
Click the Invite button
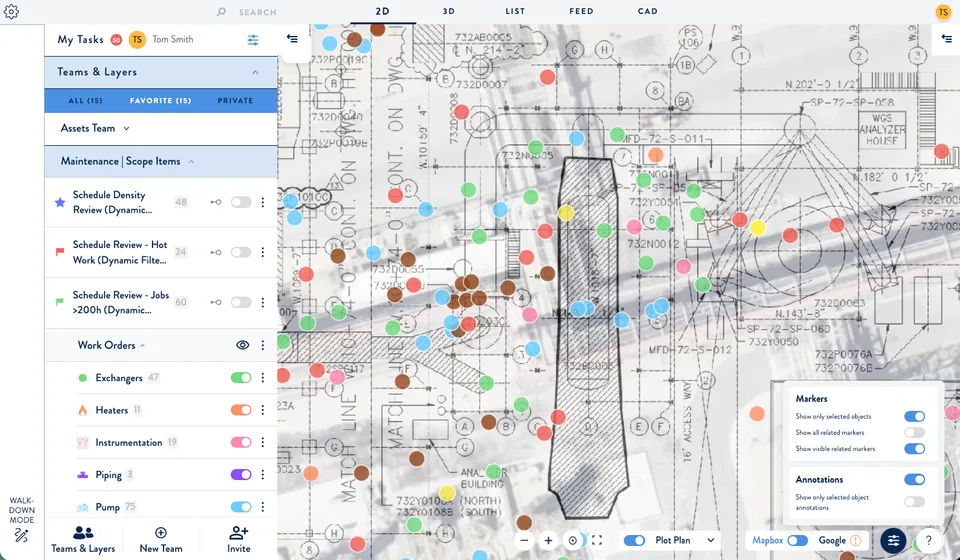click(238, 540)
